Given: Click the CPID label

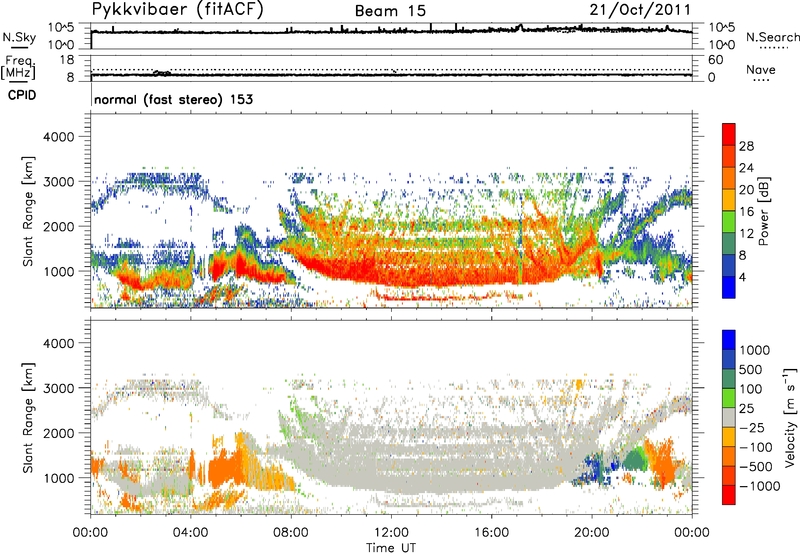Looking at the screenshot, I should click(22, 95).
